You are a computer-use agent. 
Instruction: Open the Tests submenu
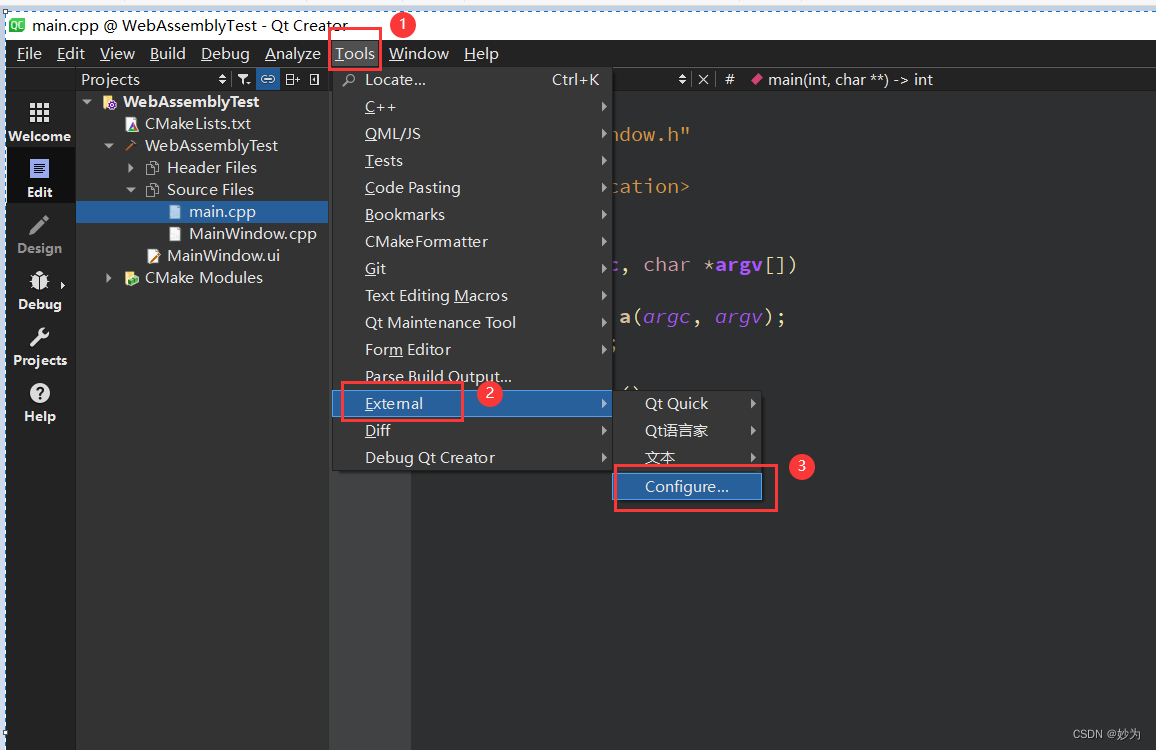(472, 161)
